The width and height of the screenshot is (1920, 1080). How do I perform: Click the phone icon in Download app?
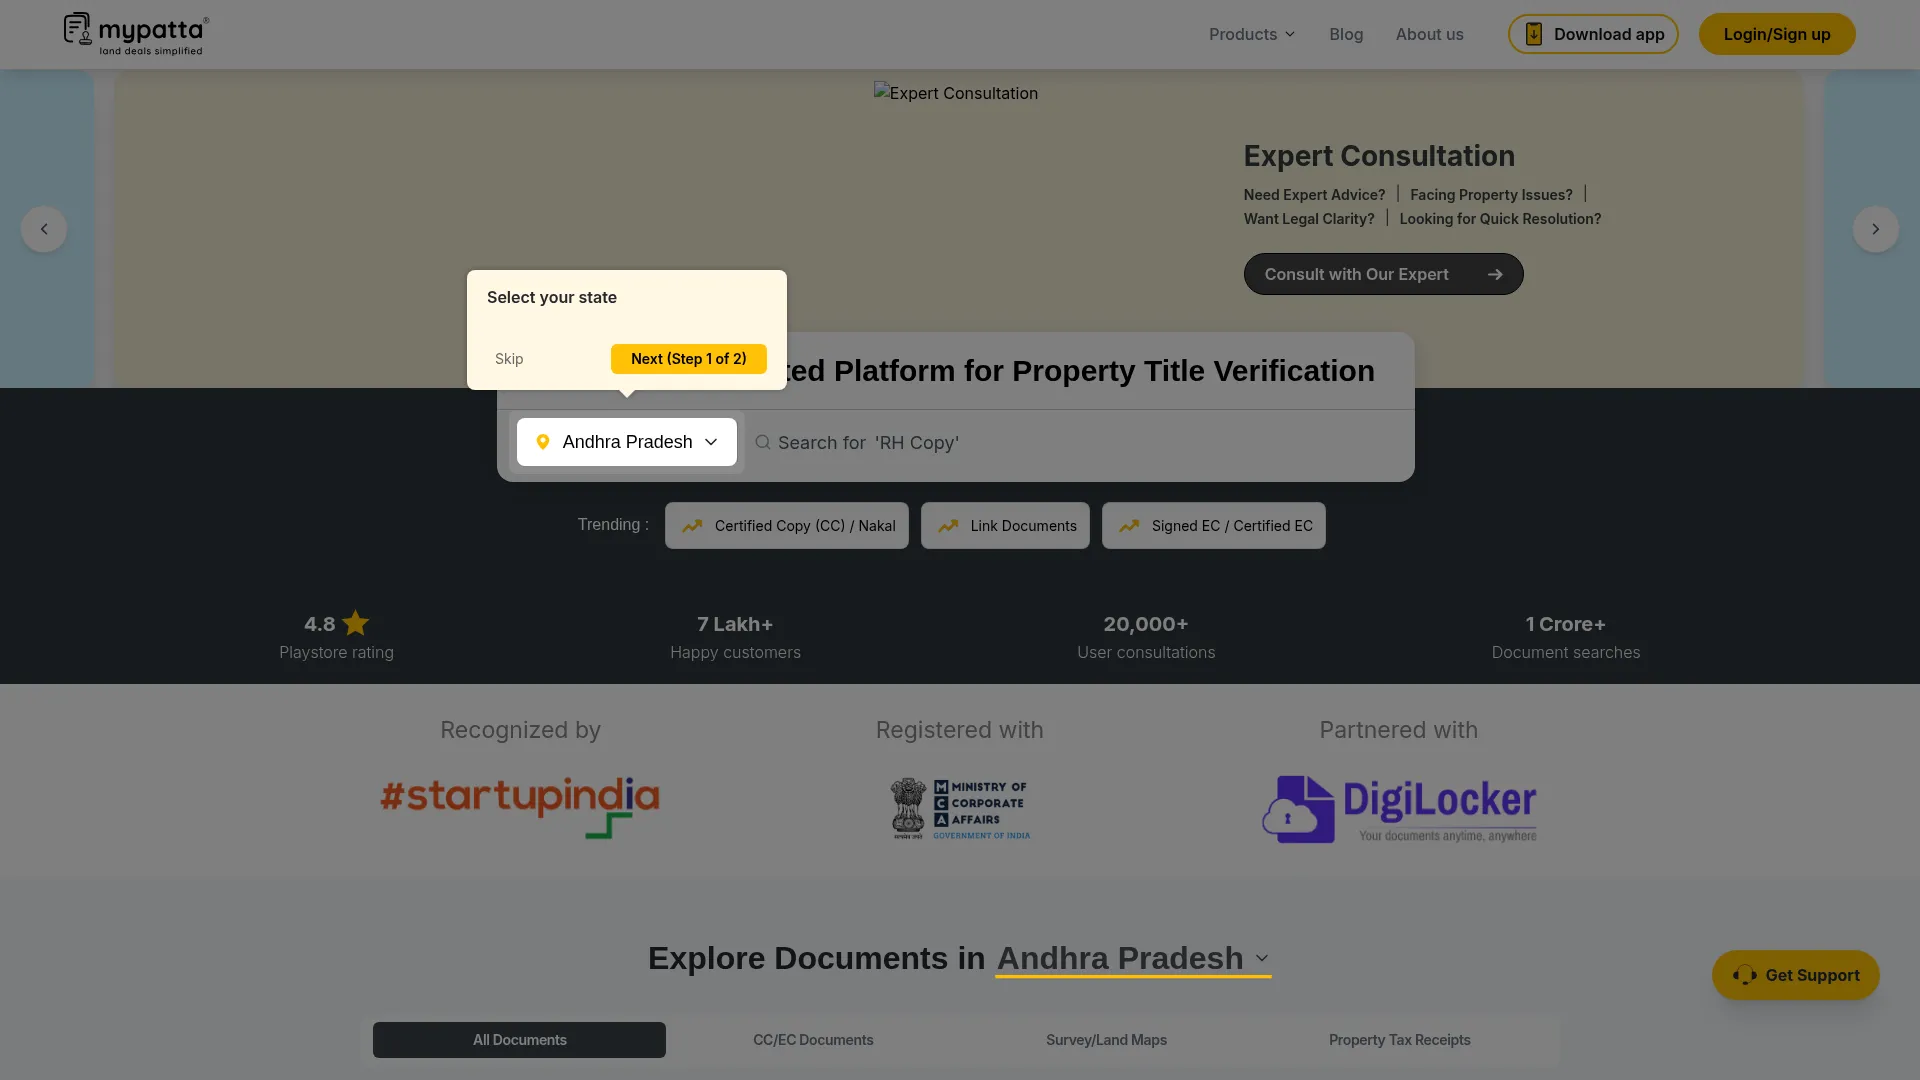1533,34
